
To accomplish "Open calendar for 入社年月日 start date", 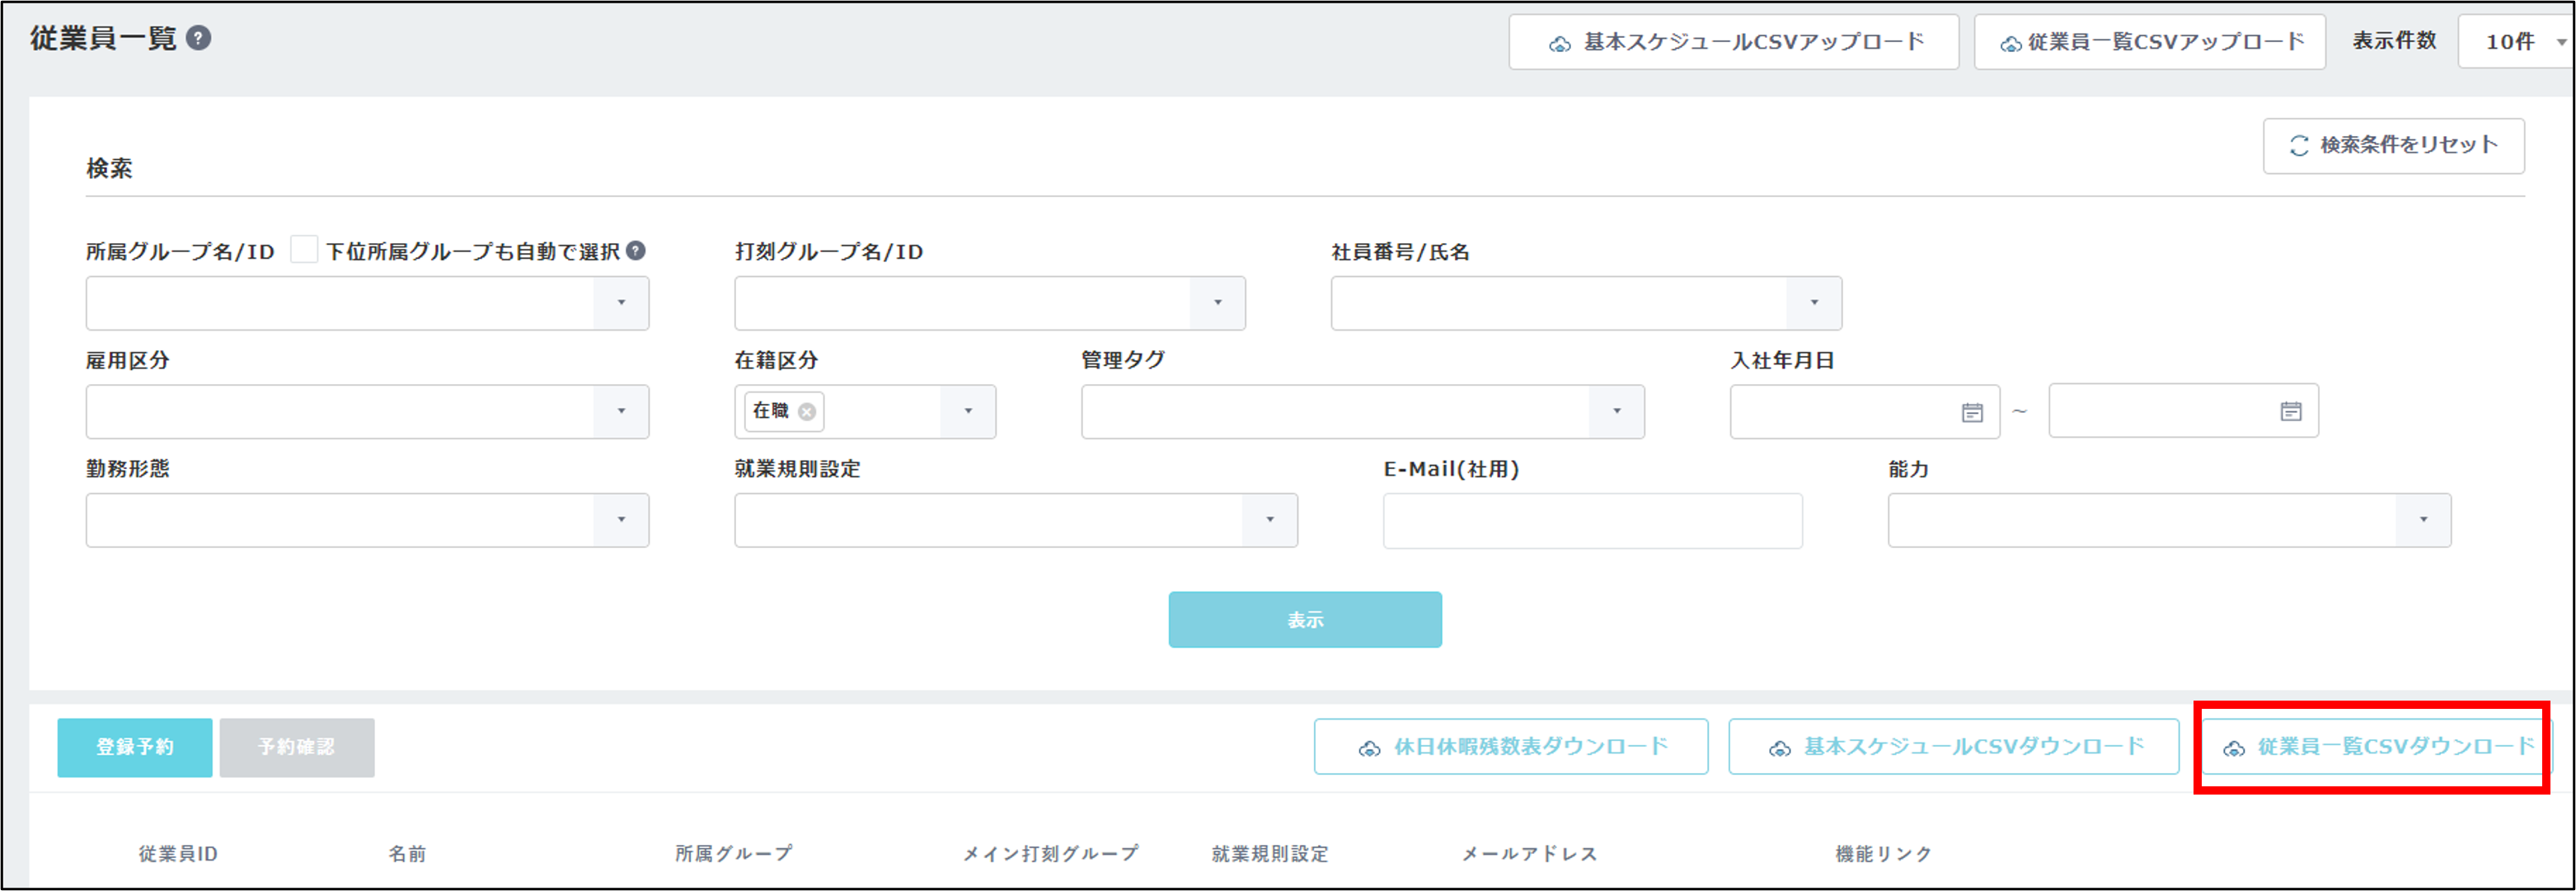I will click(1971, 412).
